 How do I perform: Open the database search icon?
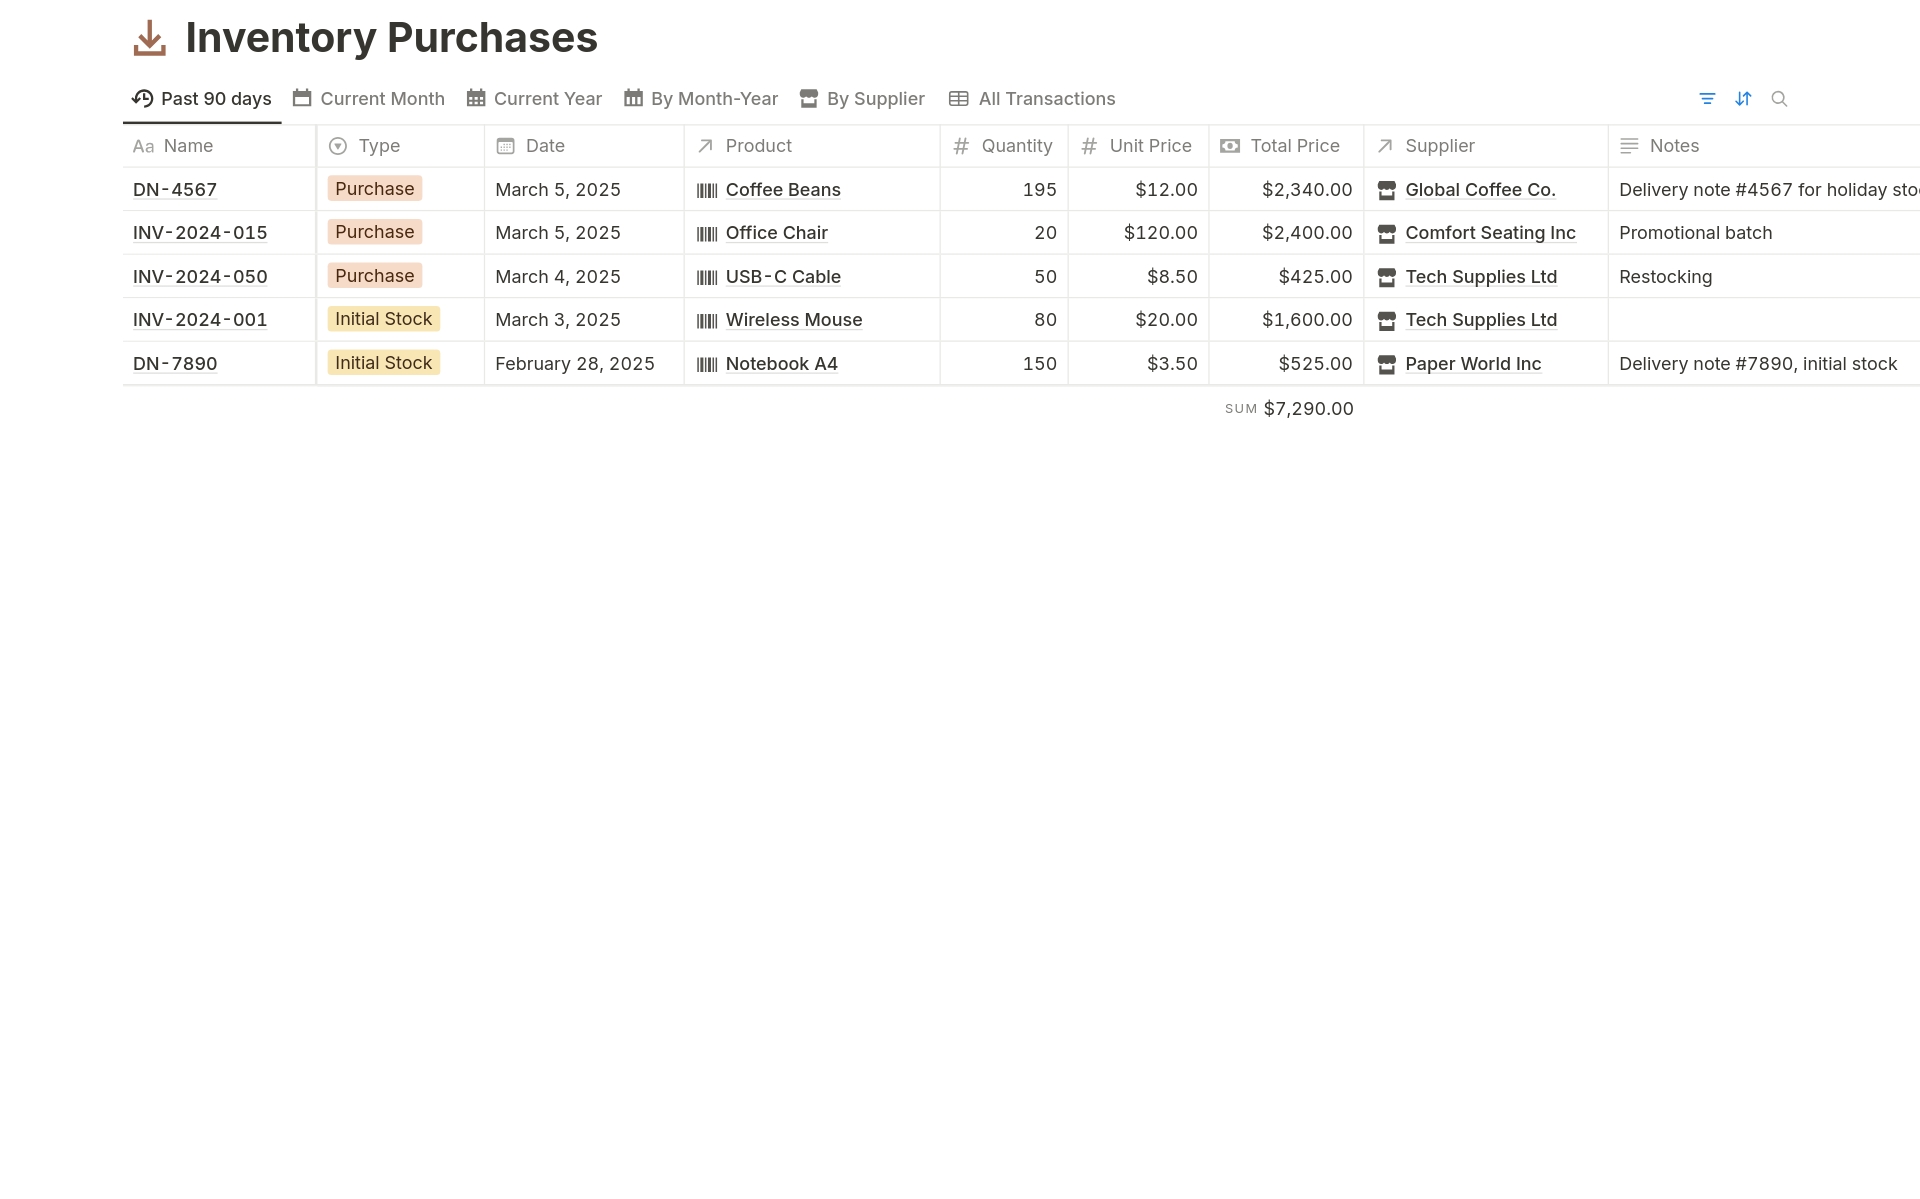pyautogui.click(x=1779, y=99)
